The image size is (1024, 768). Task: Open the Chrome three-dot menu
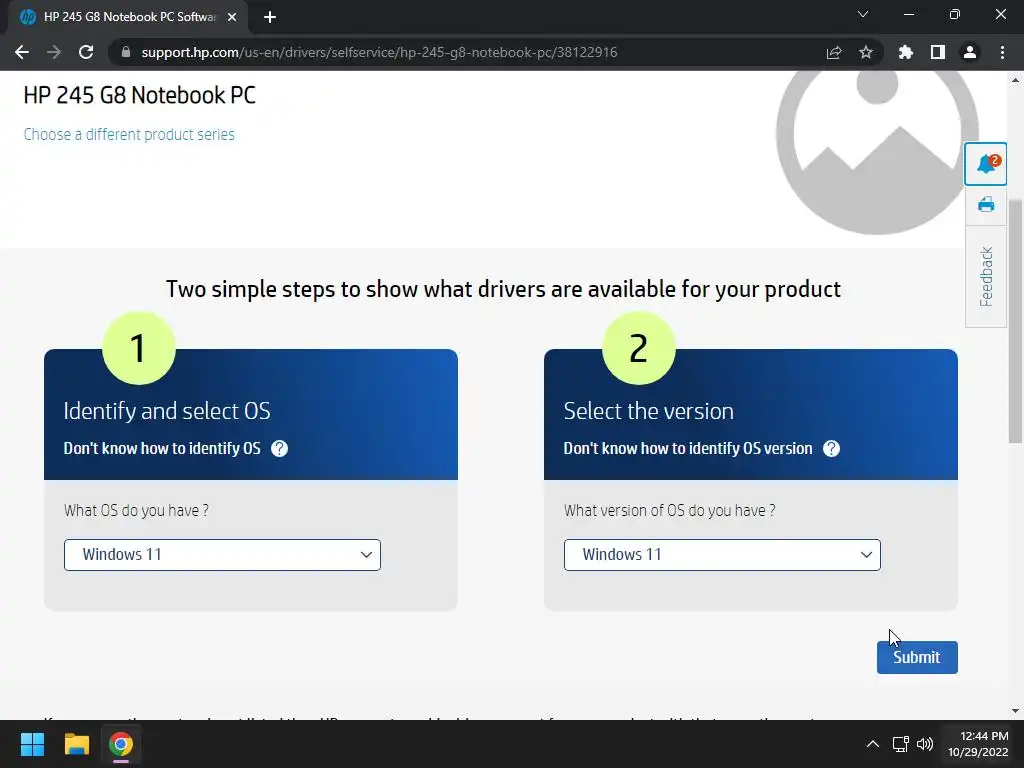[x=1002, y=52]
